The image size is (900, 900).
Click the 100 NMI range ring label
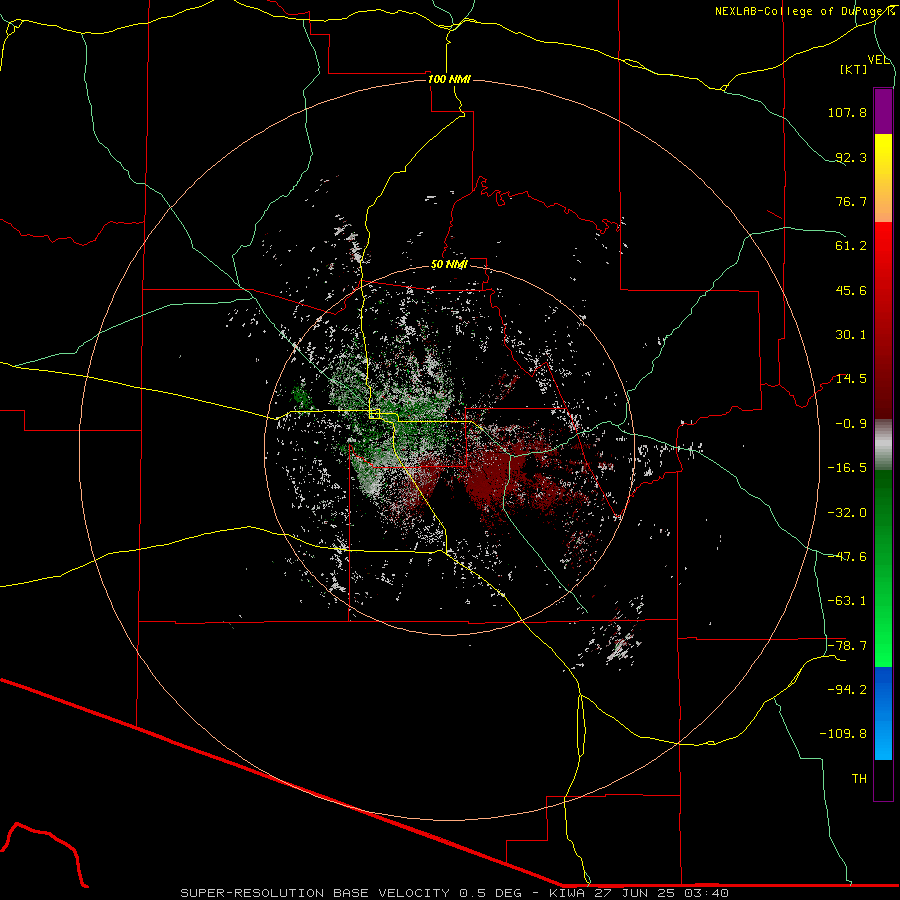point(449,79)
